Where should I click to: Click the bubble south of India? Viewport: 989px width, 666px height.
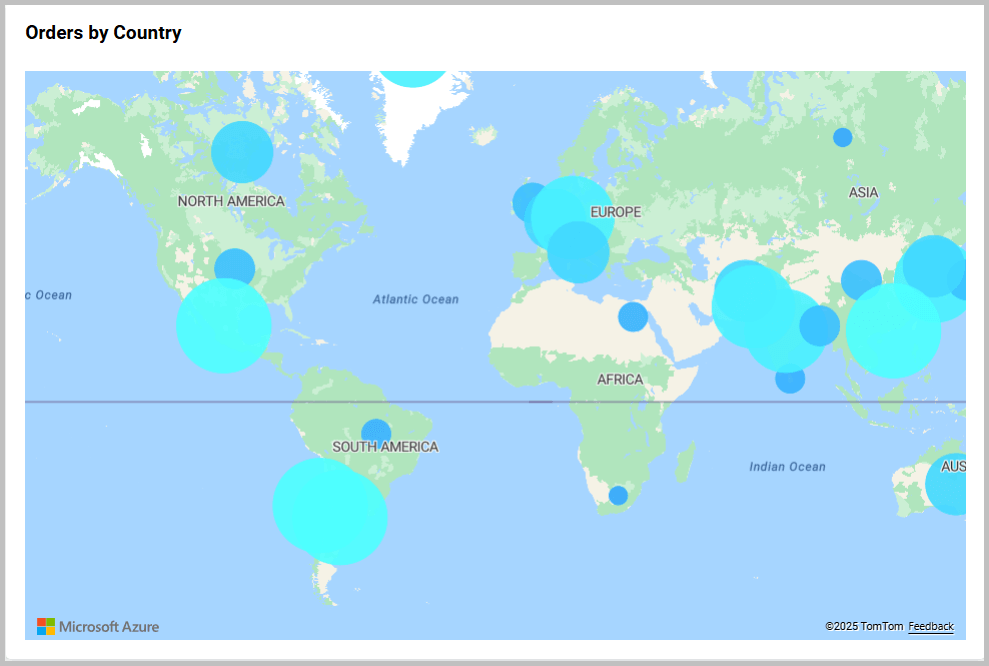click(789, 380)
